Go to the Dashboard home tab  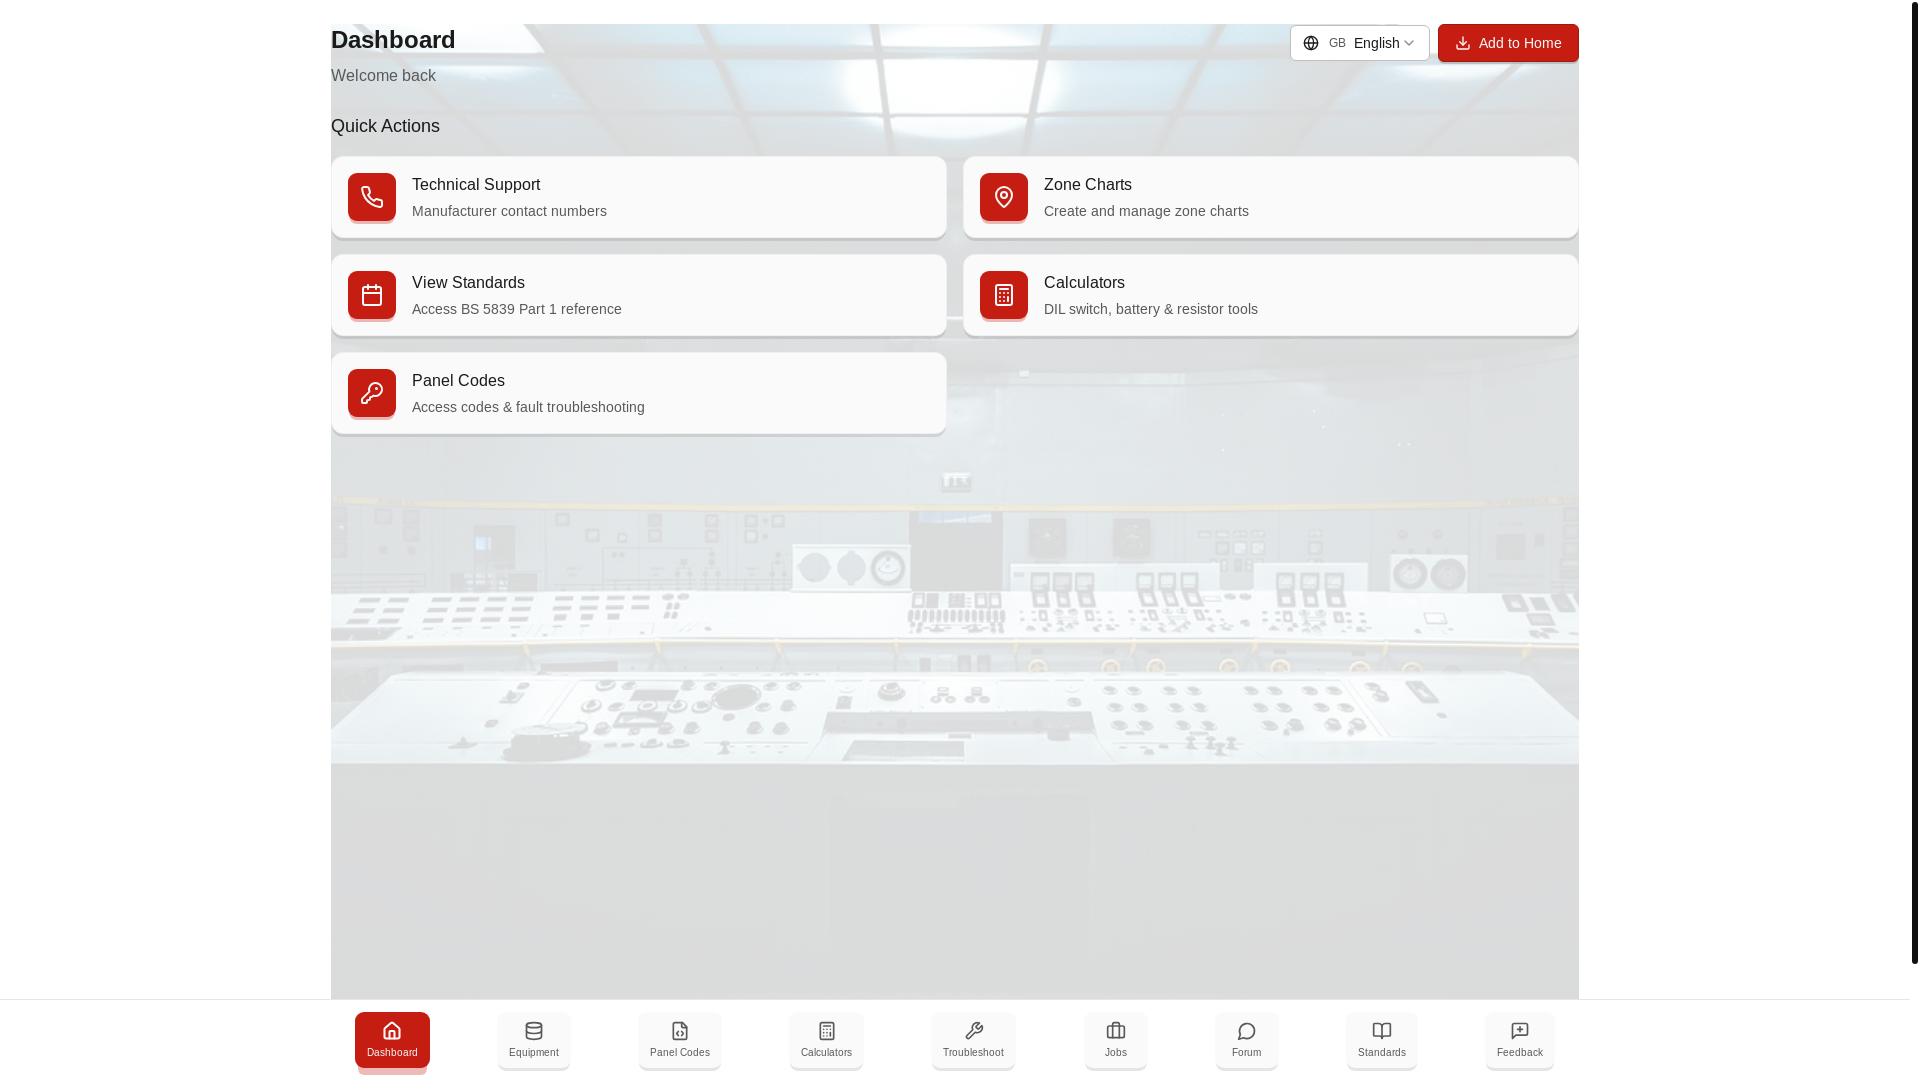(392, 1040)
